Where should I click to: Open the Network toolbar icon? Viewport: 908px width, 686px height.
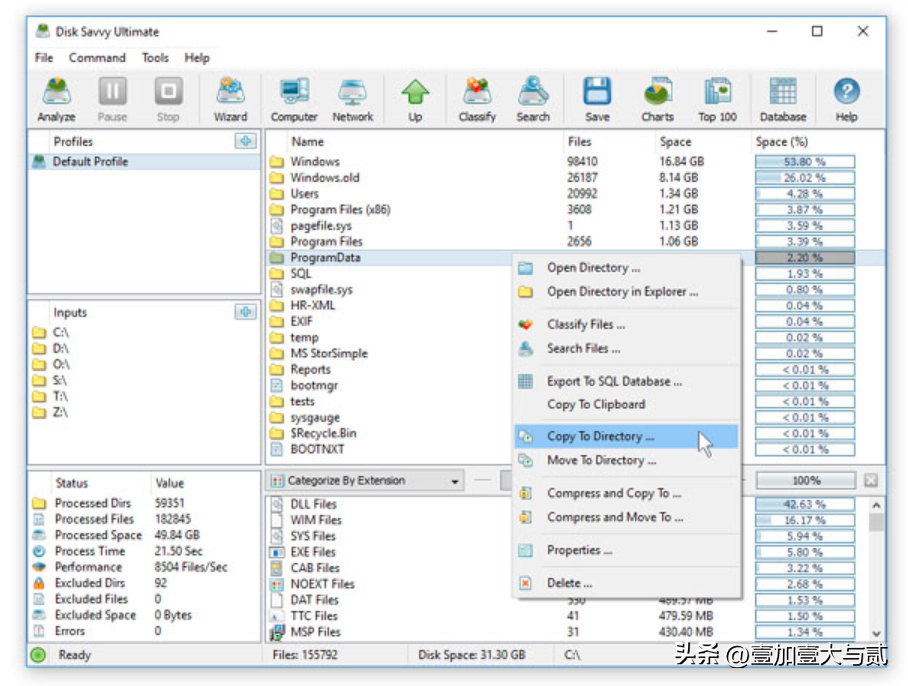[x=353, y=100]
